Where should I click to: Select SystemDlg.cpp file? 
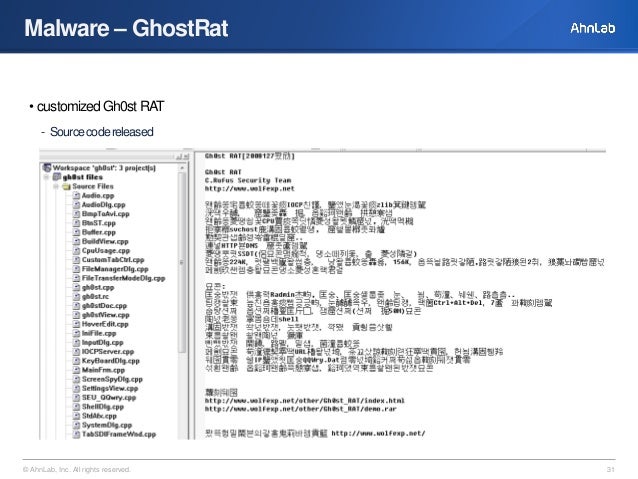[x=107, y=425]
